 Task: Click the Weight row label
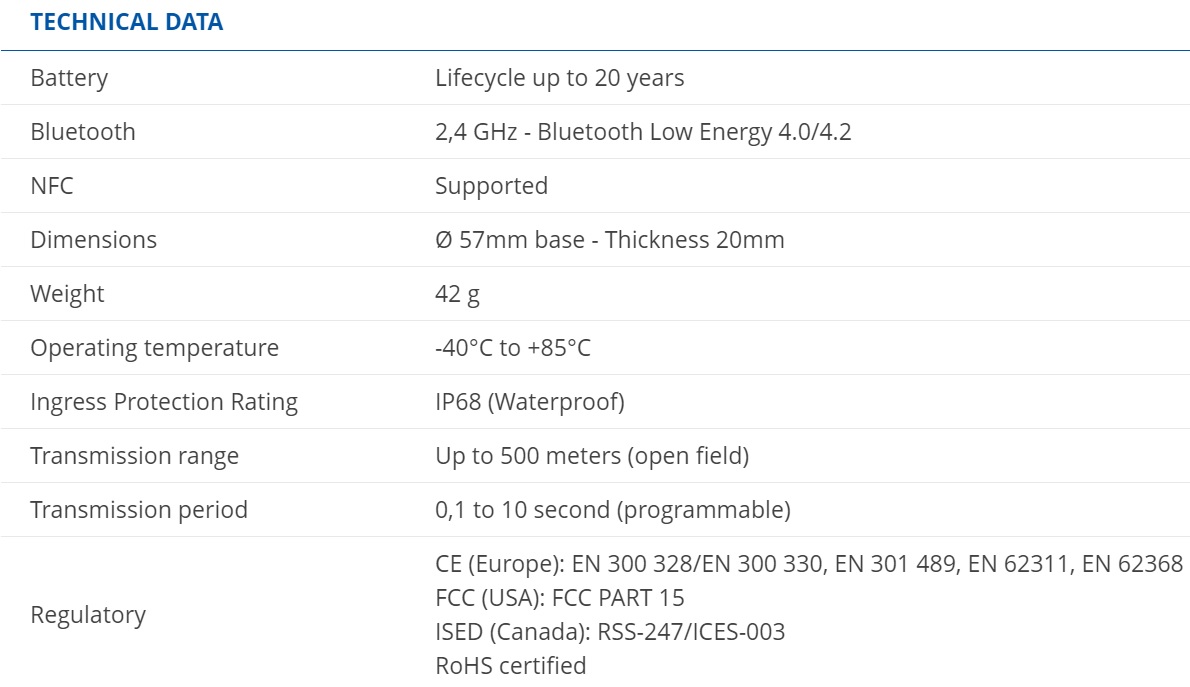(67, 294)
